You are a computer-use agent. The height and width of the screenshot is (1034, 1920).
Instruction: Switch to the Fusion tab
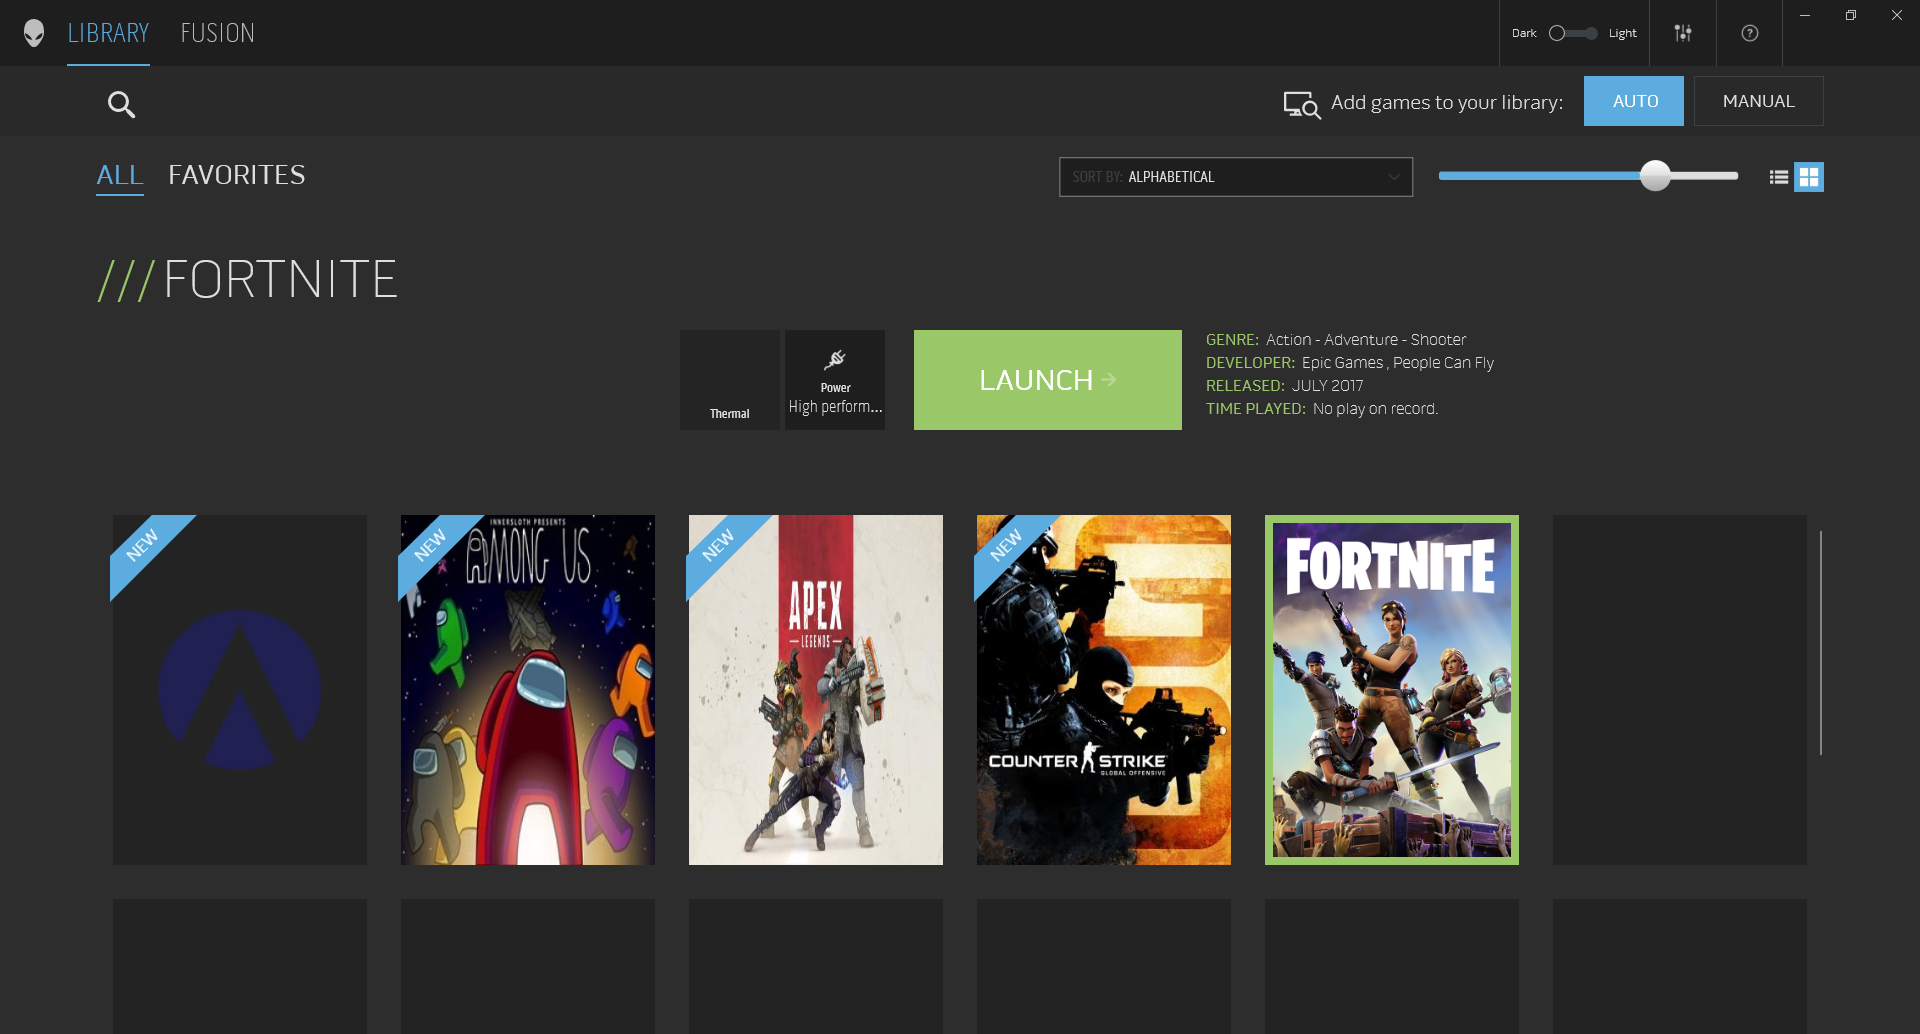click(x=218, y=33)
